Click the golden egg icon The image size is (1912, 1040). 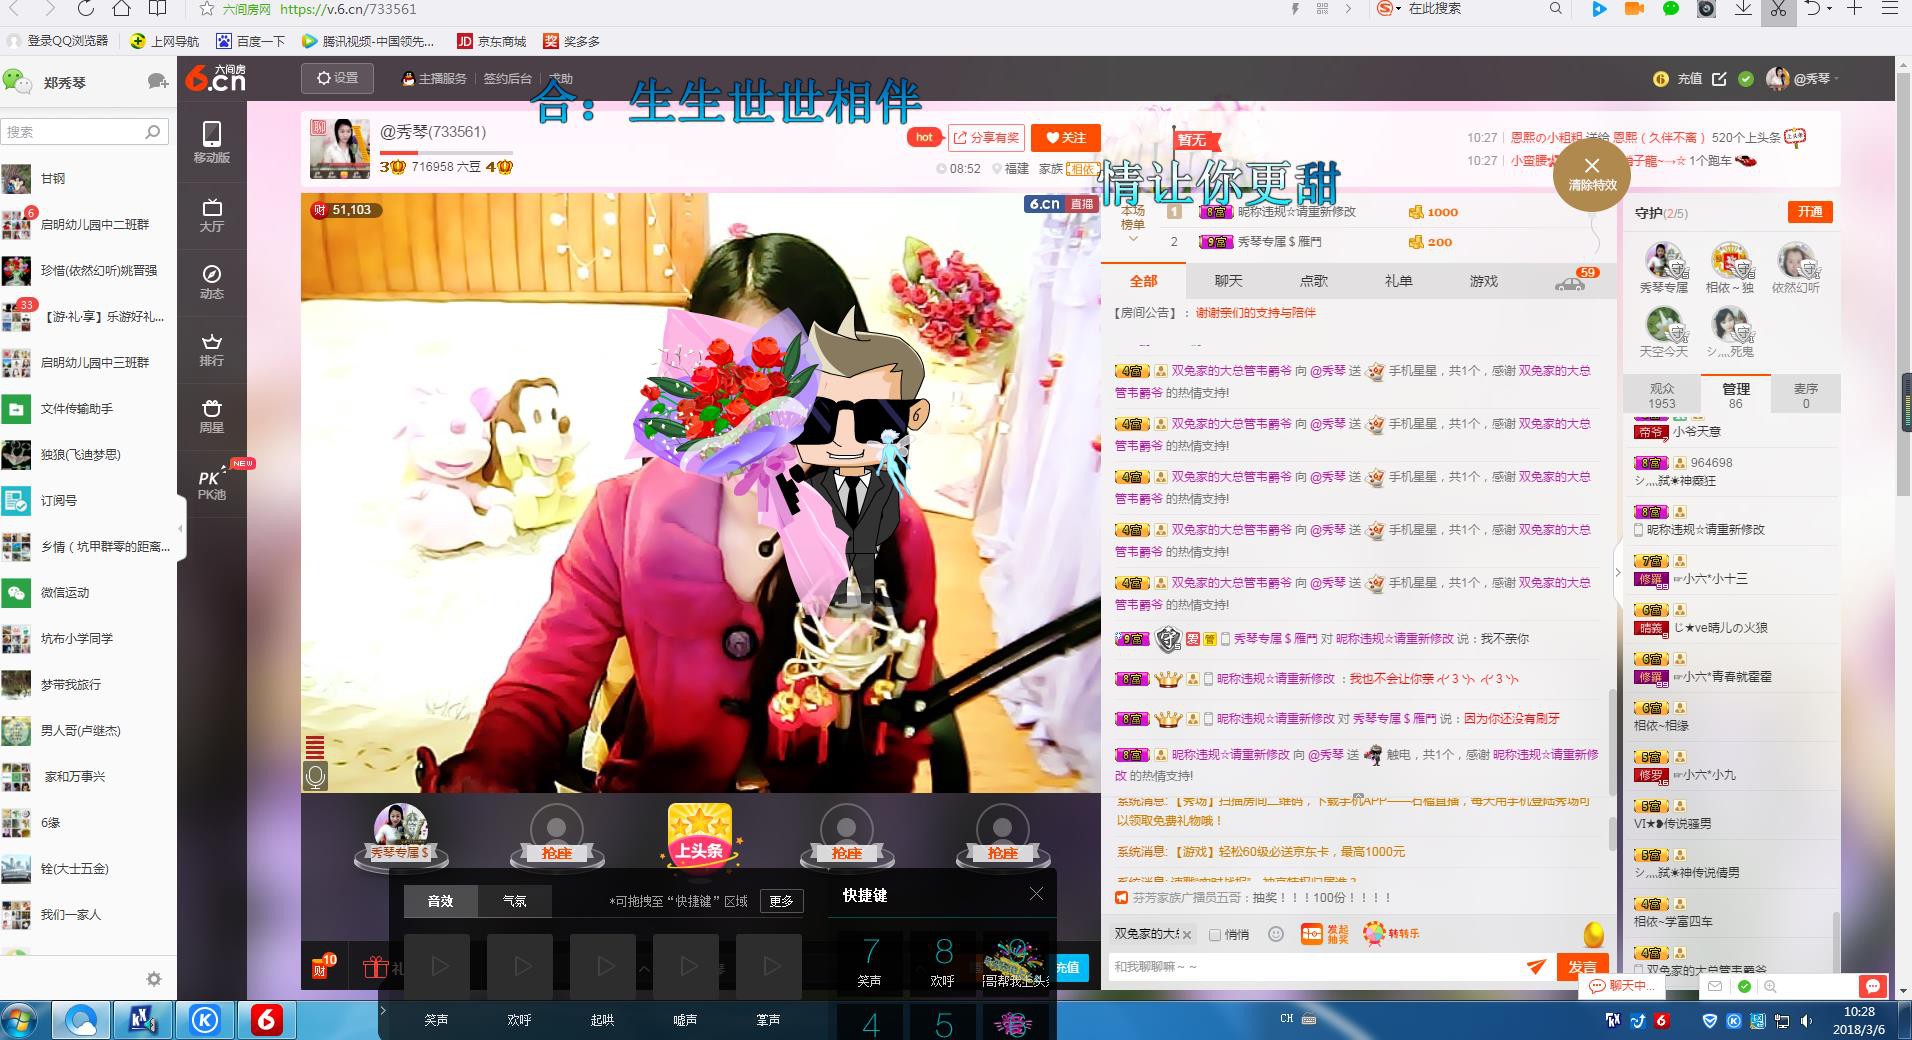[1593, 934]
